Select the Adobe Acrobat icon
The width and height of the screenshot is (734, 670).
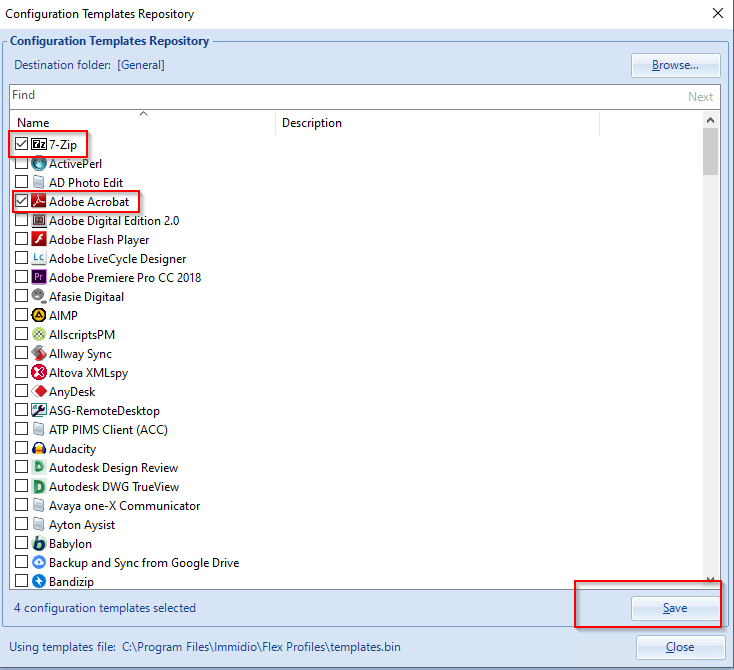(x=39, y=201)
